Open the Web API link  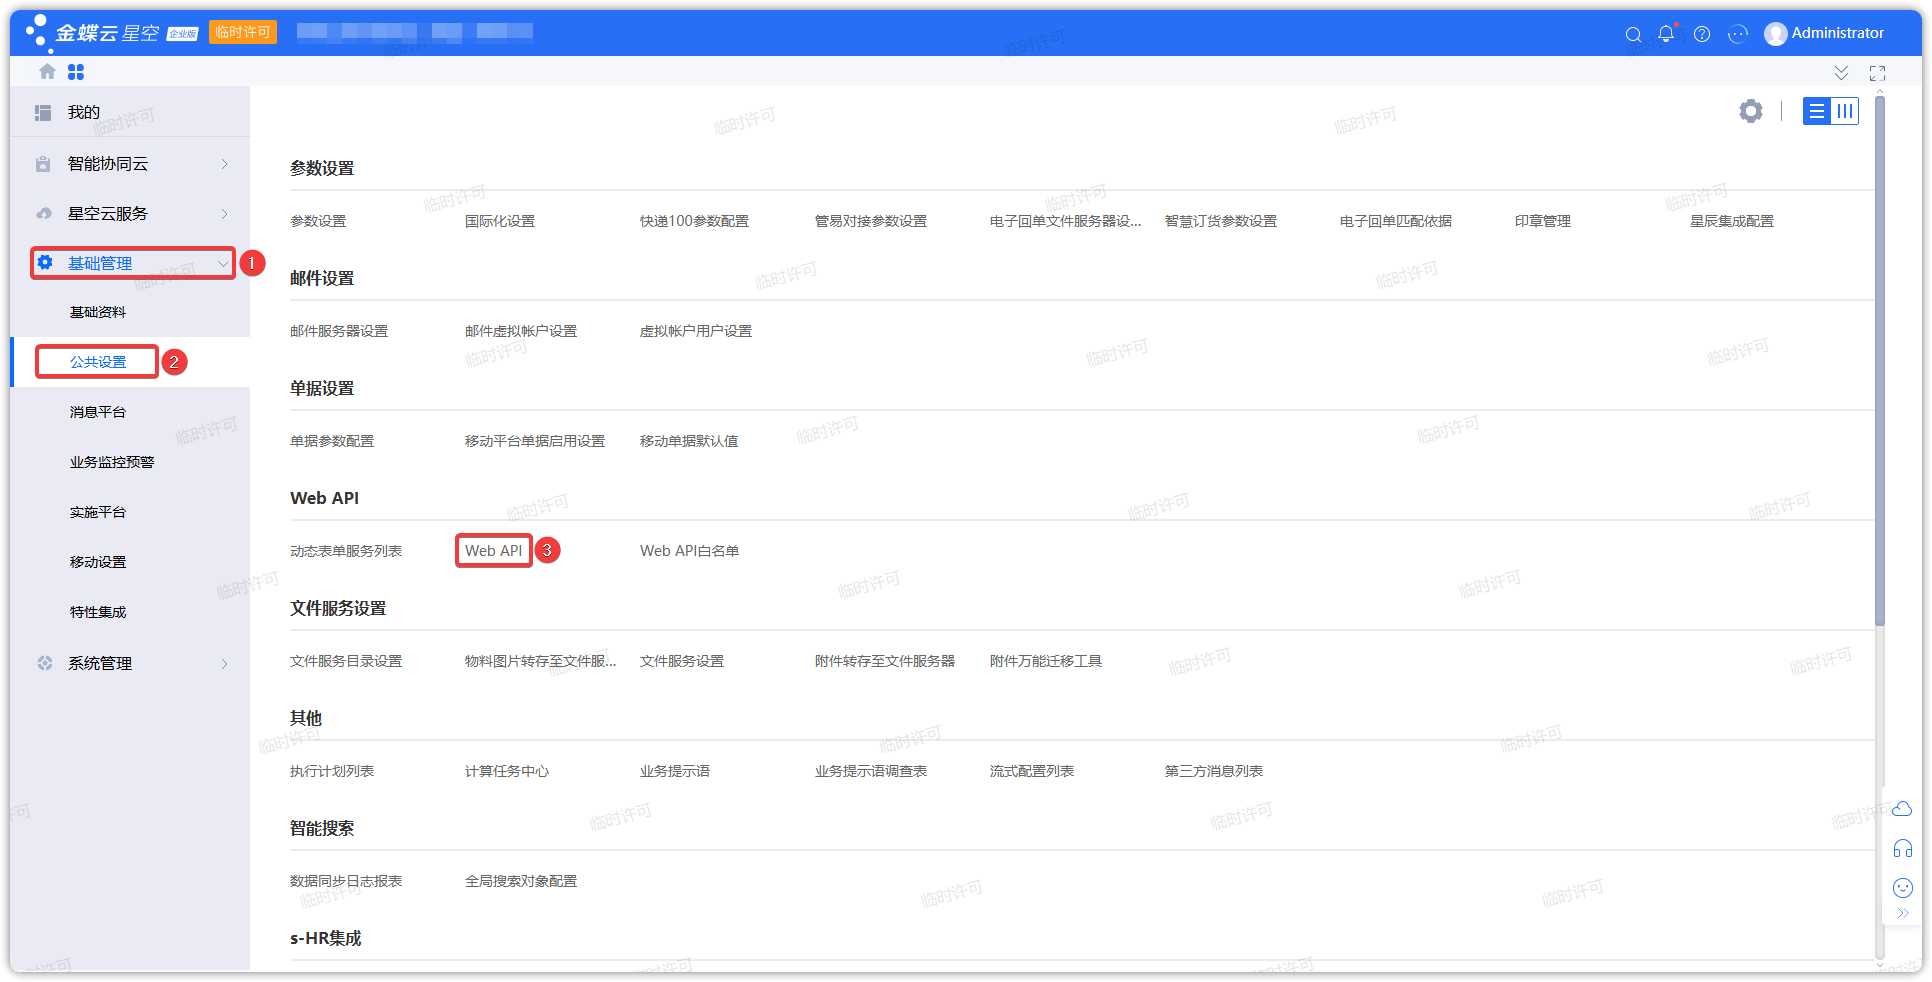point(493,551)
